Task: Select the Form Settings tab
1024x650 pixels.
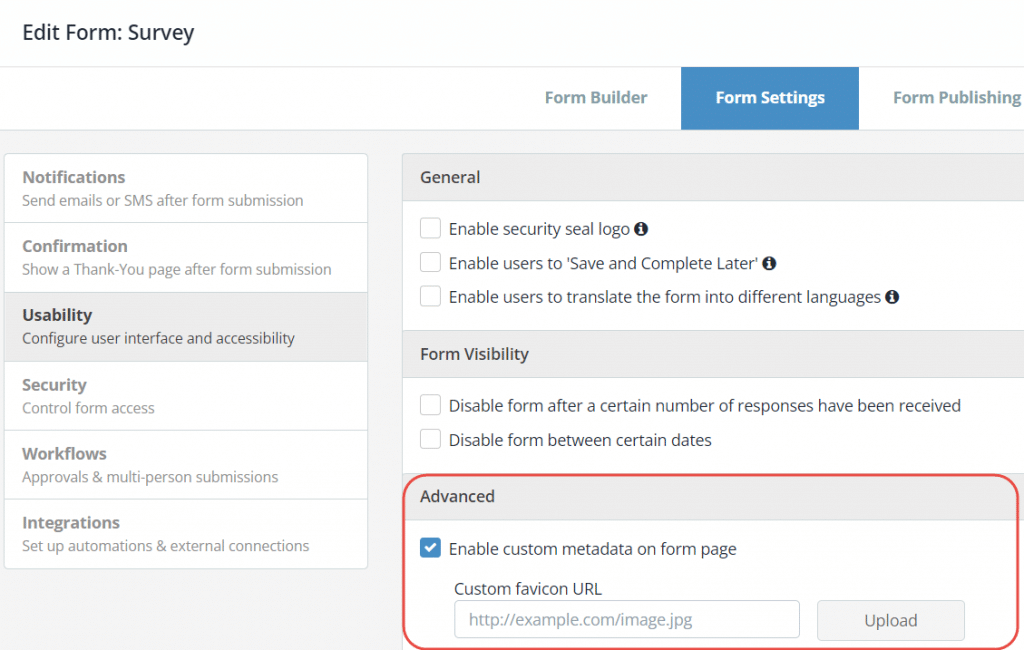Action: click(770, 98)
